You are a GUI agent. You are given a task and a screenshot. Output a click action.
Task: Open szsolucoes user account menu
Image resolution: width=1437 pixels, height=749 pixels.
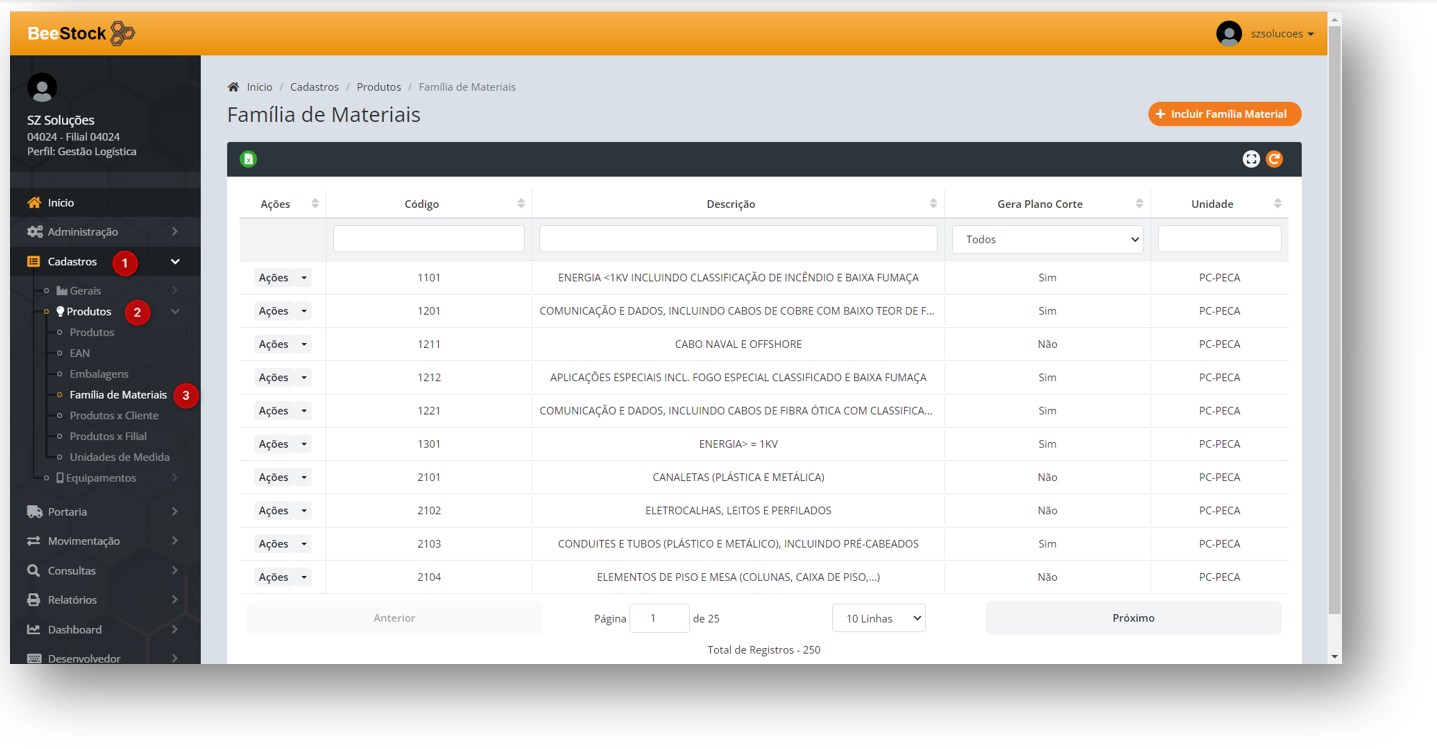click(x=1281, y=34)
